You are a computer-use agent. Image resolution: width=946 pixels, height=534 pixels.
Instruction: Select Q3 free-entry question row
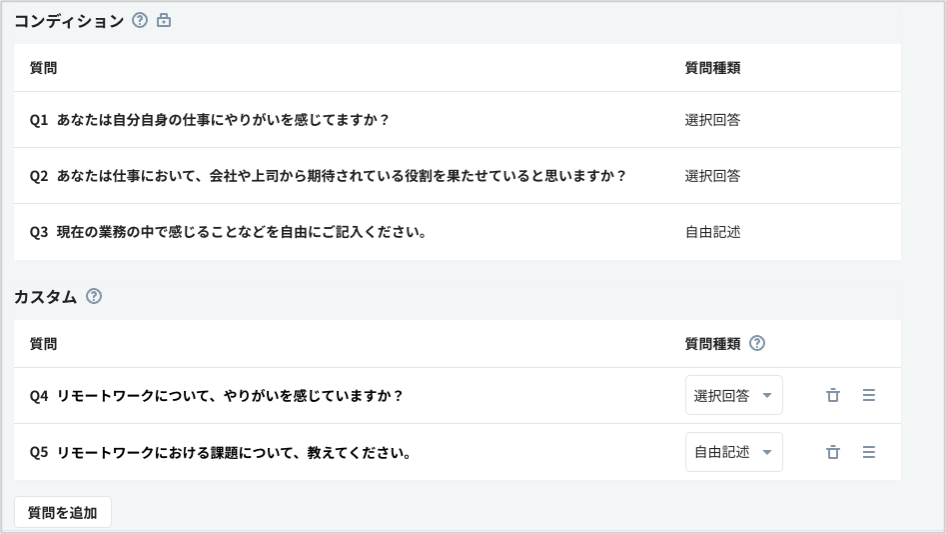tap(228, 232)
